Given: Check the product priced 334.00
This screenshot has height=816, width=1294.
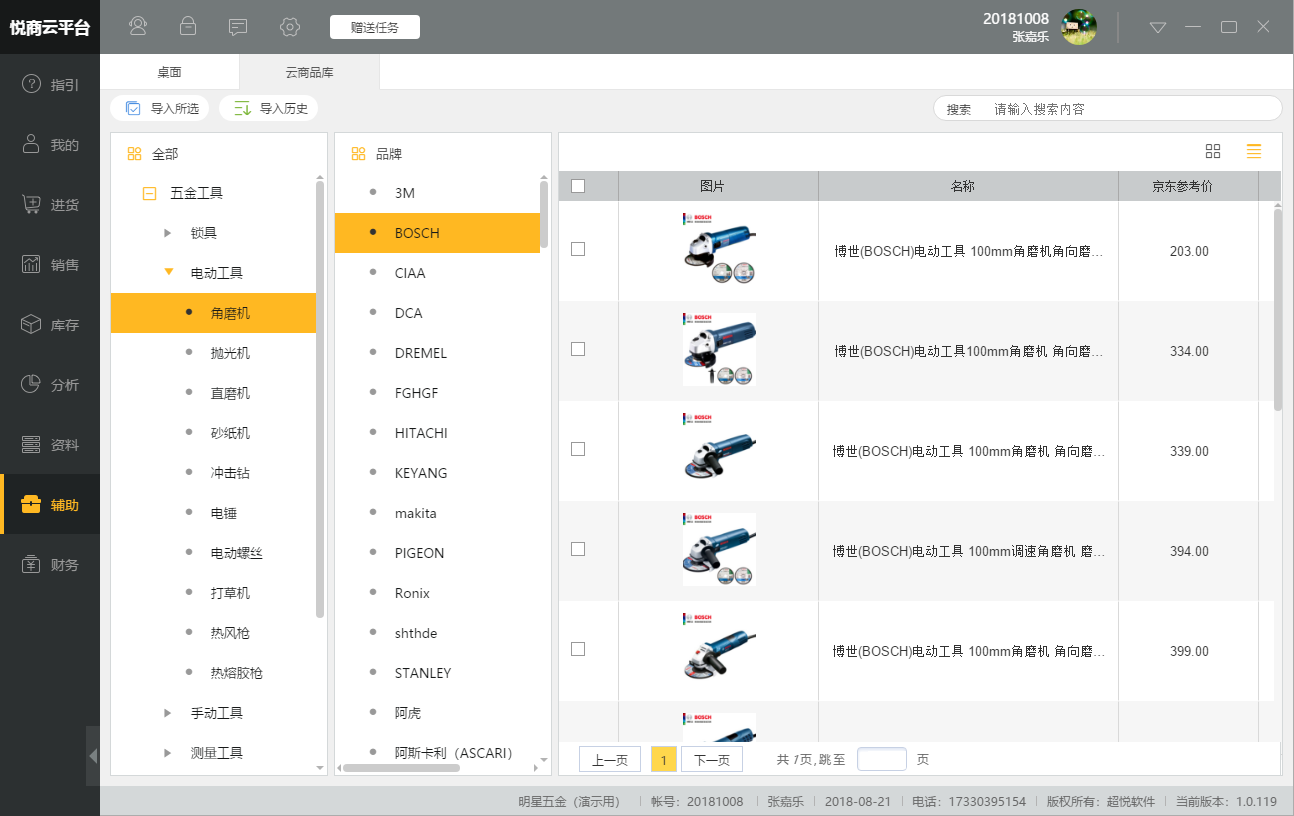Looking at the screenshot, I should tap(578, 349).
